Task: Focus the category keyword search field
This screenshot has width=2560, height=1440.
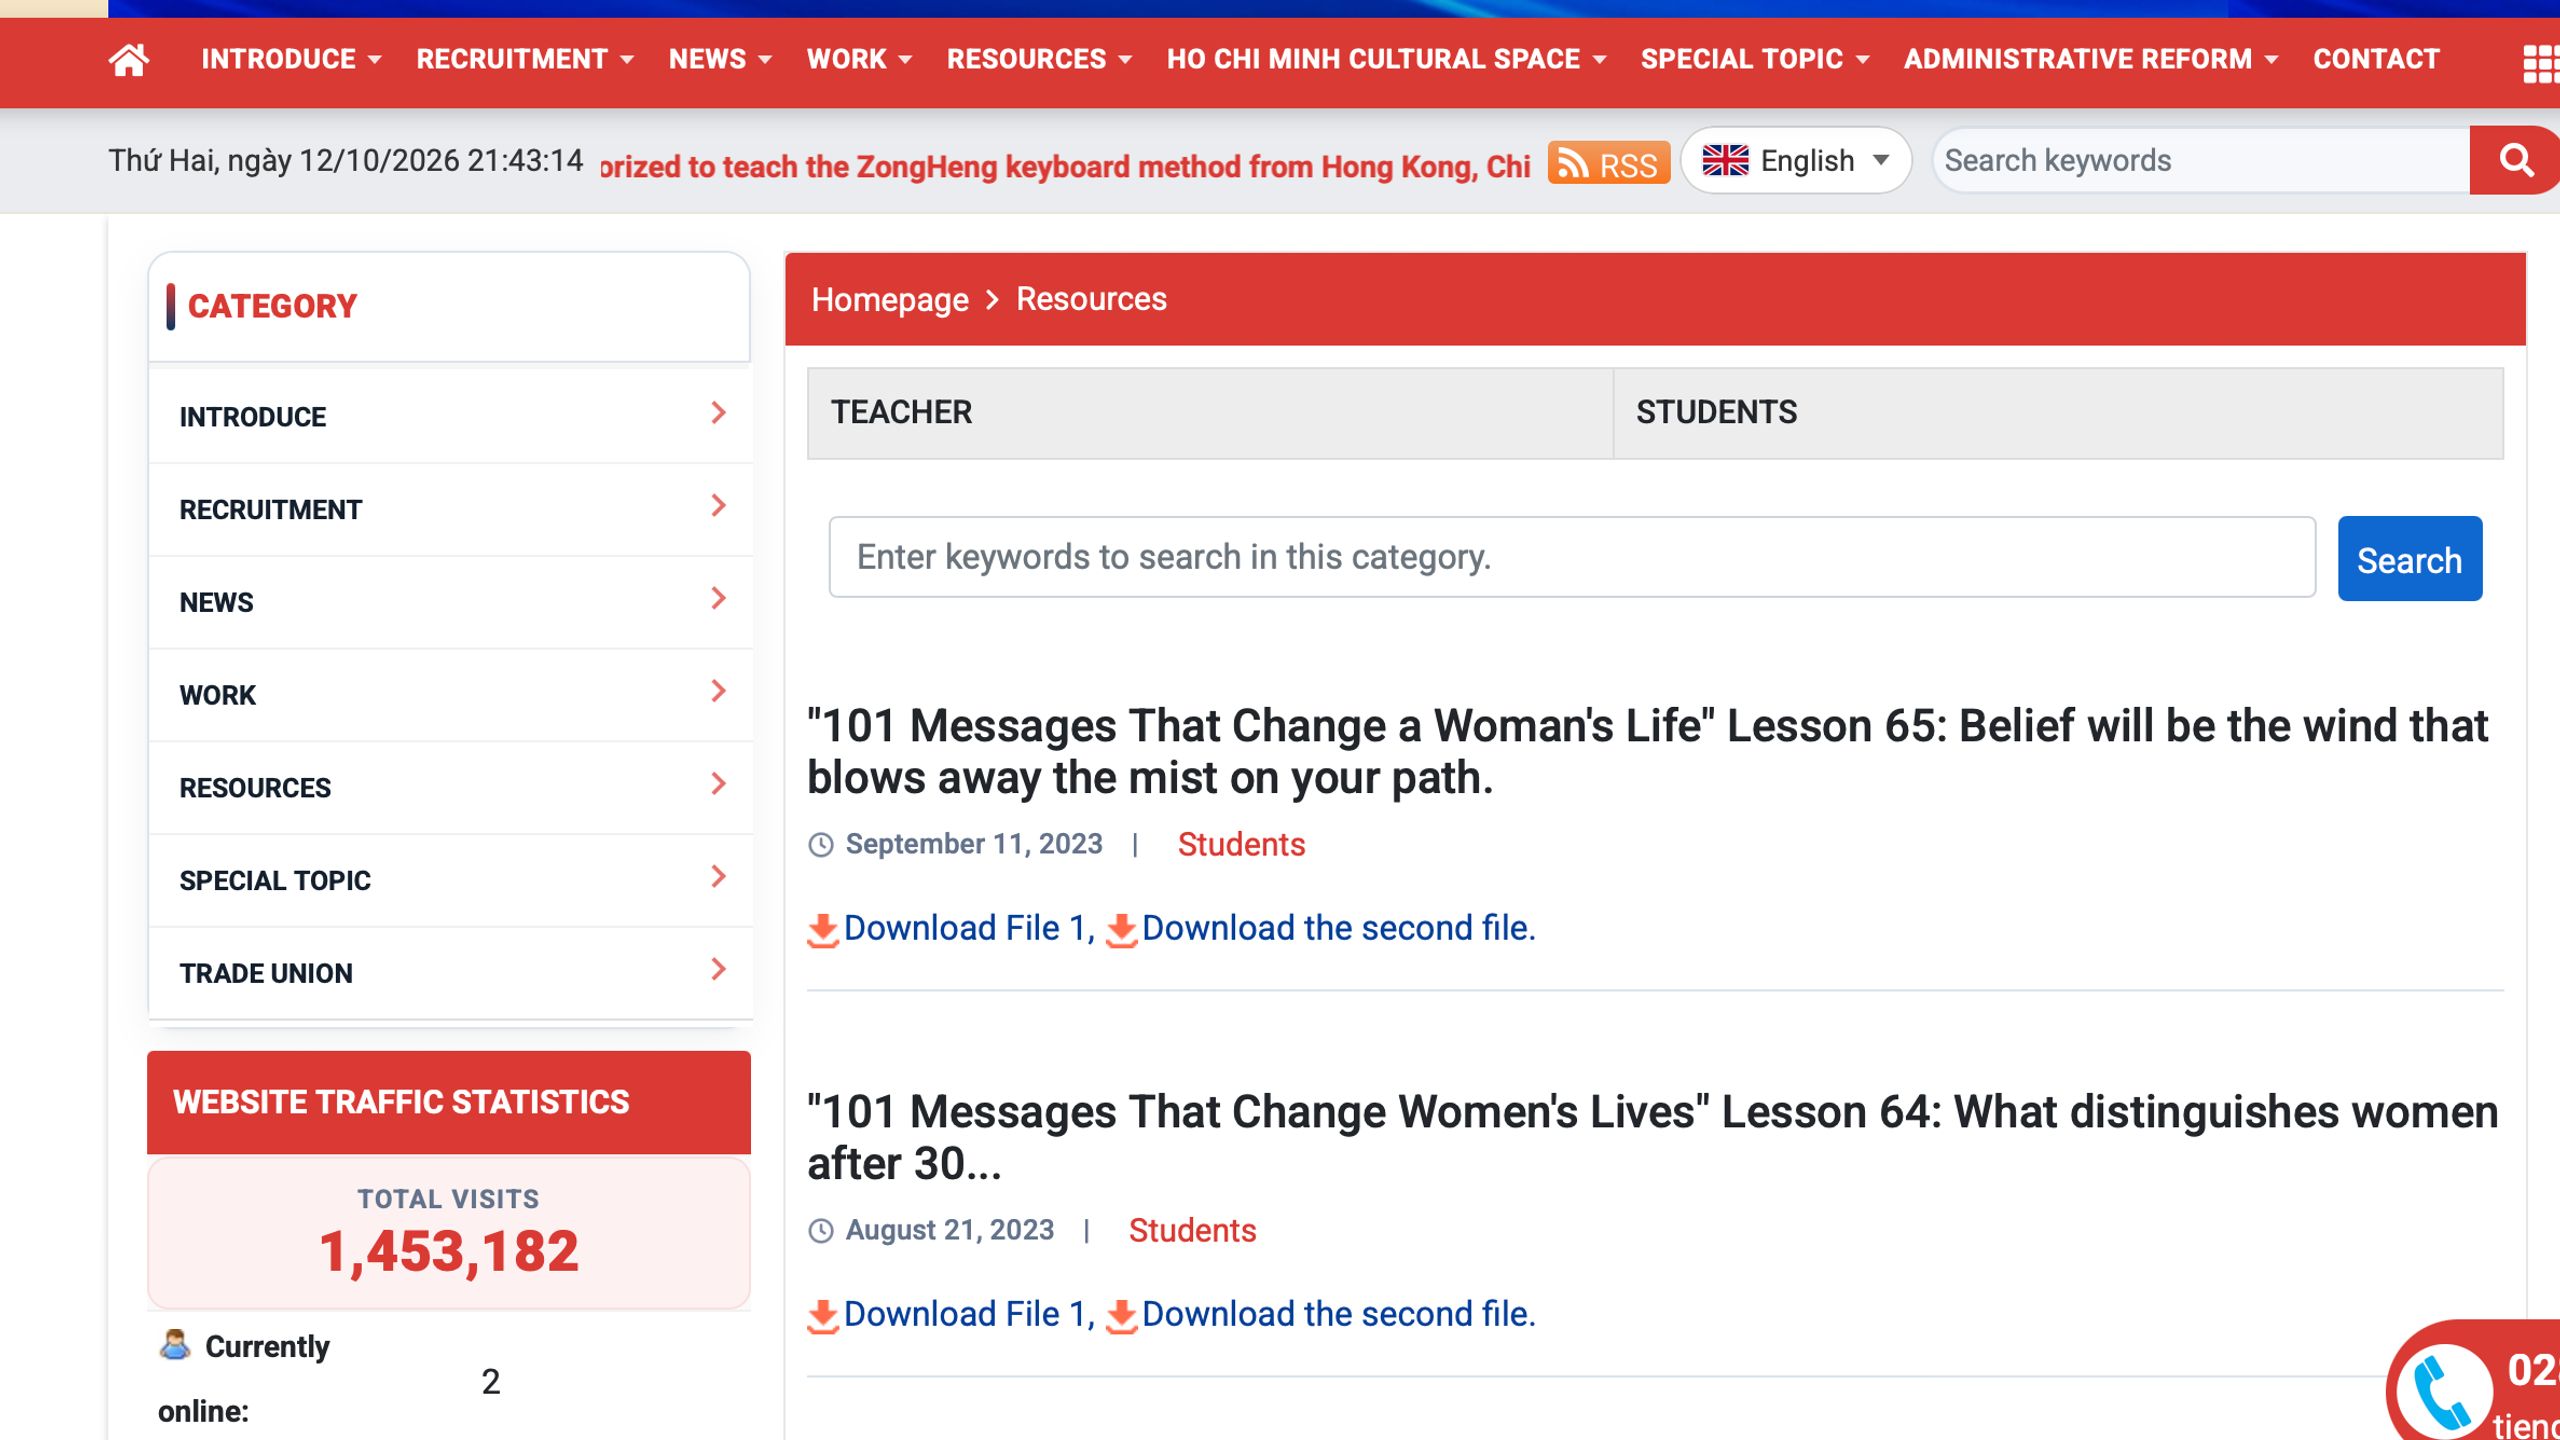Action: coord(1572,557)
